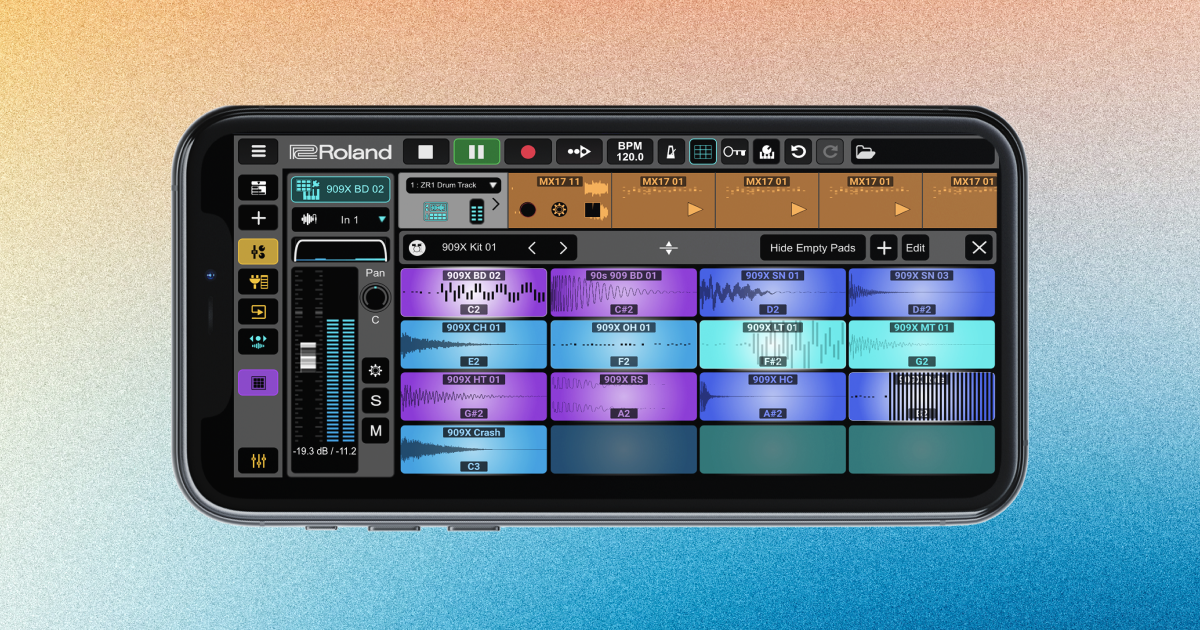Open the keyboard instrument icon in the toolbar
This screenshot has width=1200, height=630.
[766, 152]
